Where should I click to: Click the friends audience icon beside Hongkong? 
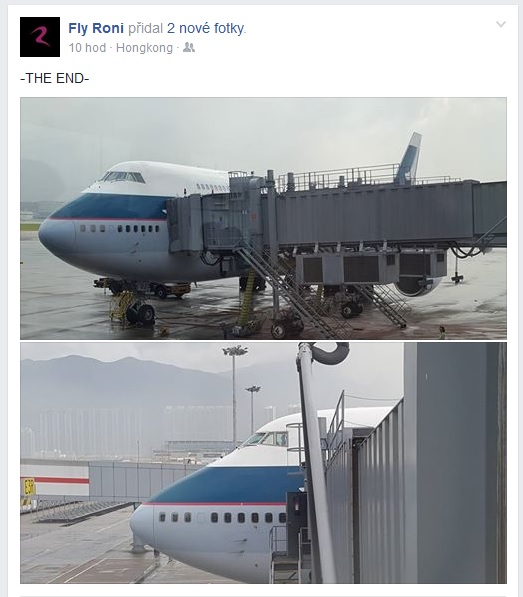tap(189, 48)
